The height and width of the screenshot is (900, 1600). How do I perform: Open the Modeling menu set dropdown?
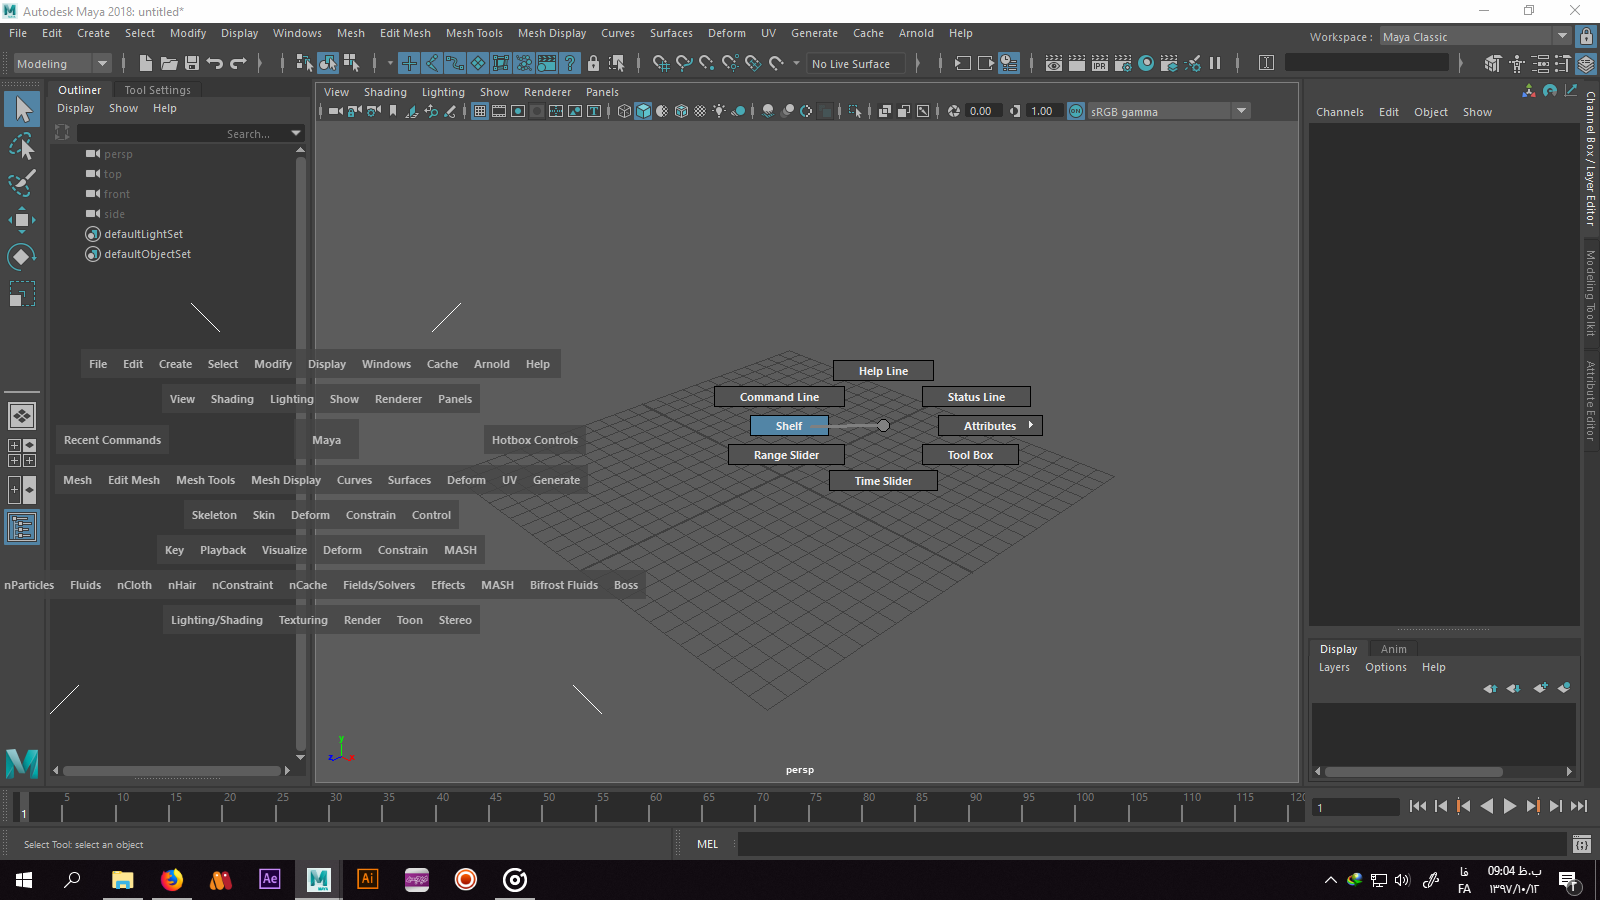tap(62, 63)
